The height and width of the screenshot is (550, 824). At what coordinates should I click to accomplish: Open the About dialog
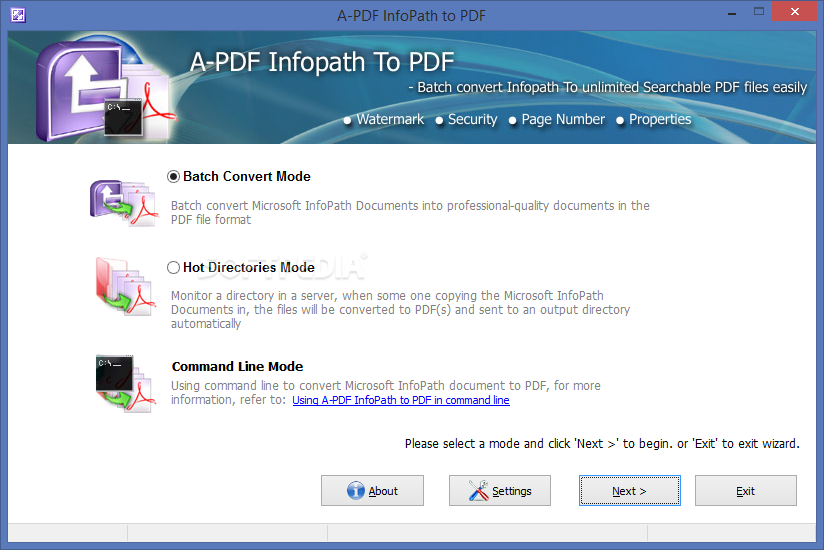point(372,491)
